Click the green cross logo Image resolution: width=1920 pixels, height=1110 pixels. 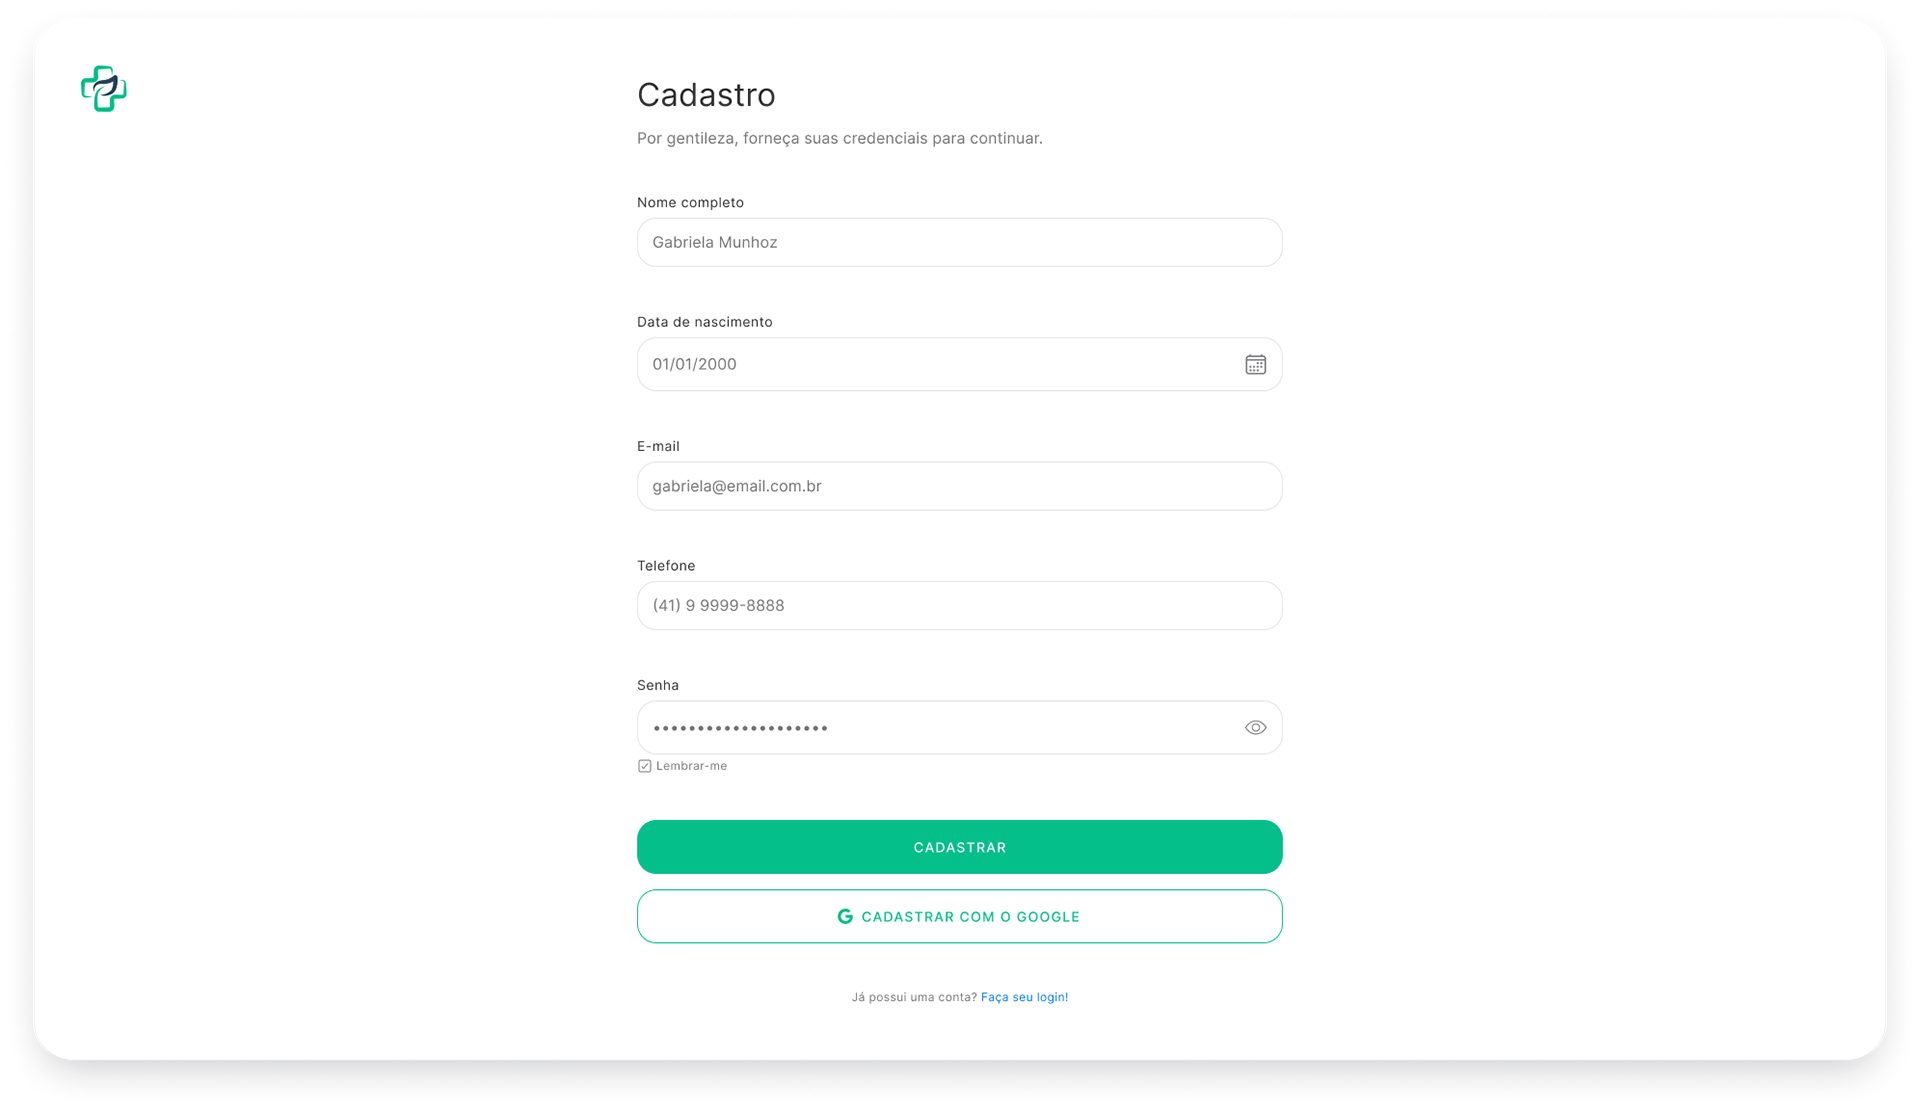104,89
